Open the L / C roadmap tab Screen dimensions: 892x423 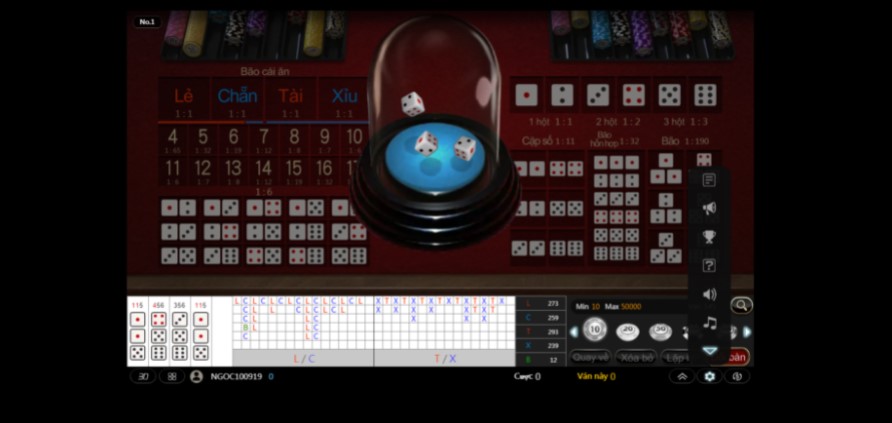pos(303,359)
